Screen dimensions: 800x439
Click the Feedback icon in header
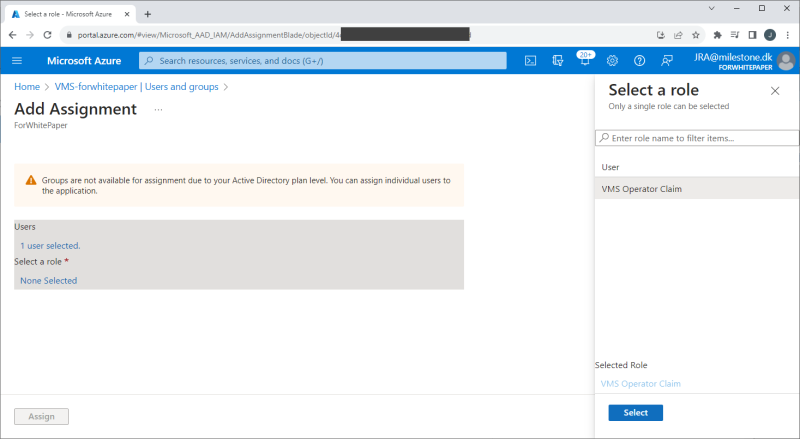point(666,61)
